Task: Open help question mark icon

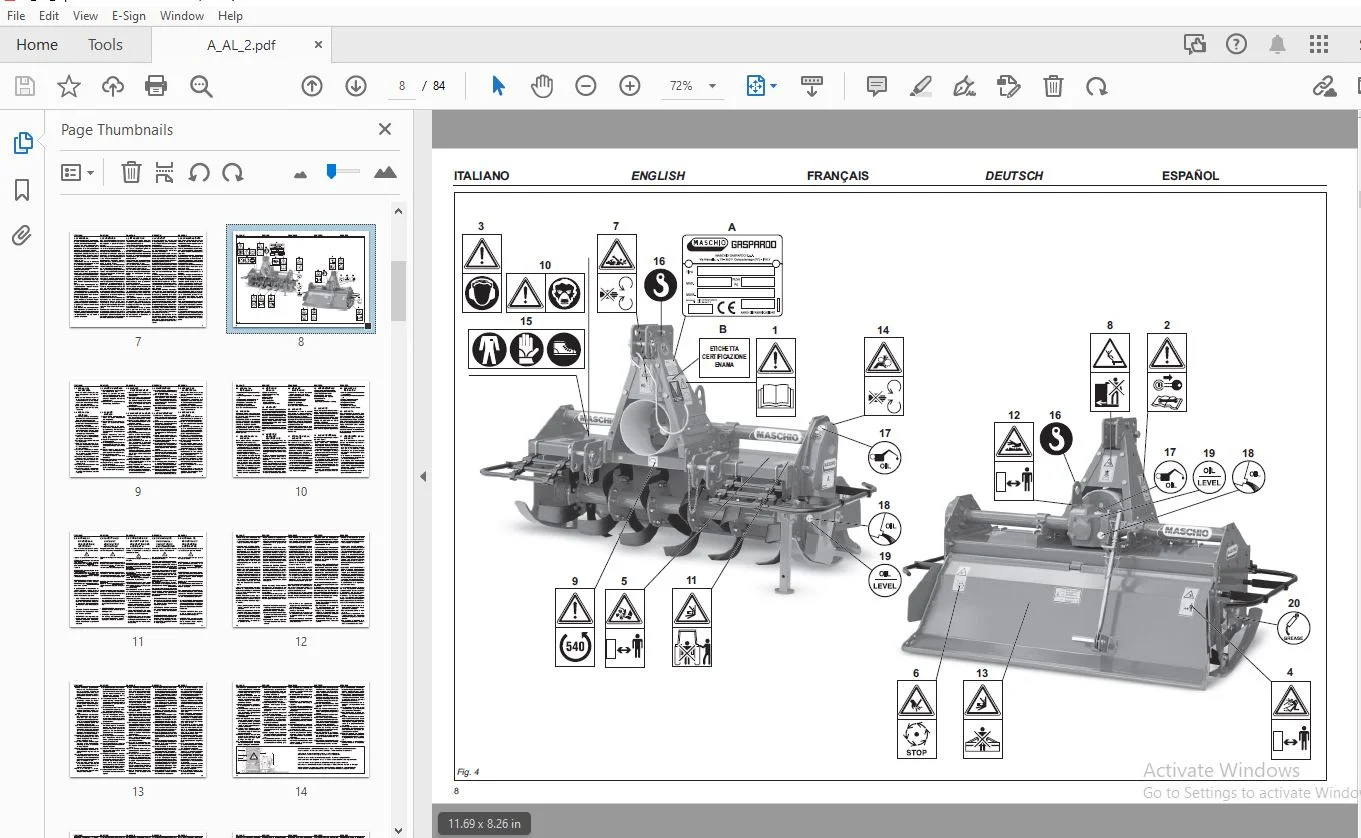Action: pos(1236,44)
